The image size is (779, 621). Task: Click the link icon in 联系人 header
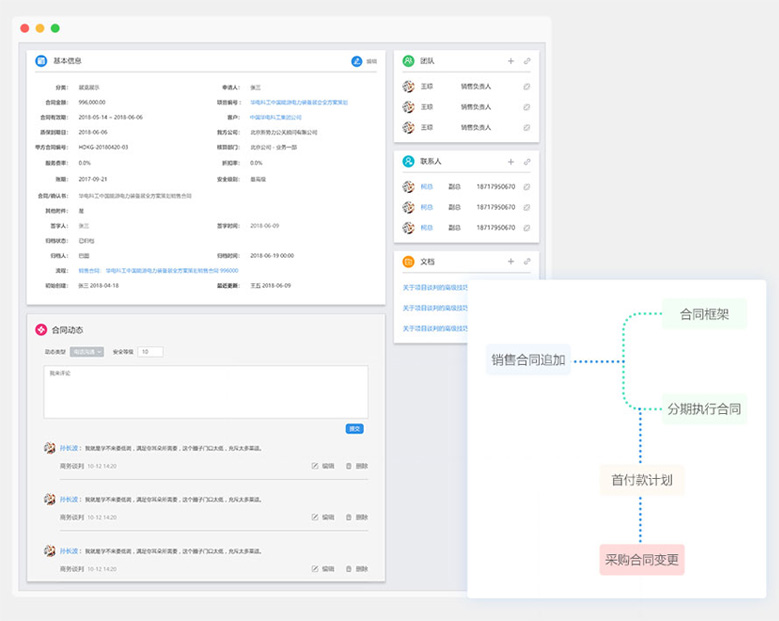(527, 161)
